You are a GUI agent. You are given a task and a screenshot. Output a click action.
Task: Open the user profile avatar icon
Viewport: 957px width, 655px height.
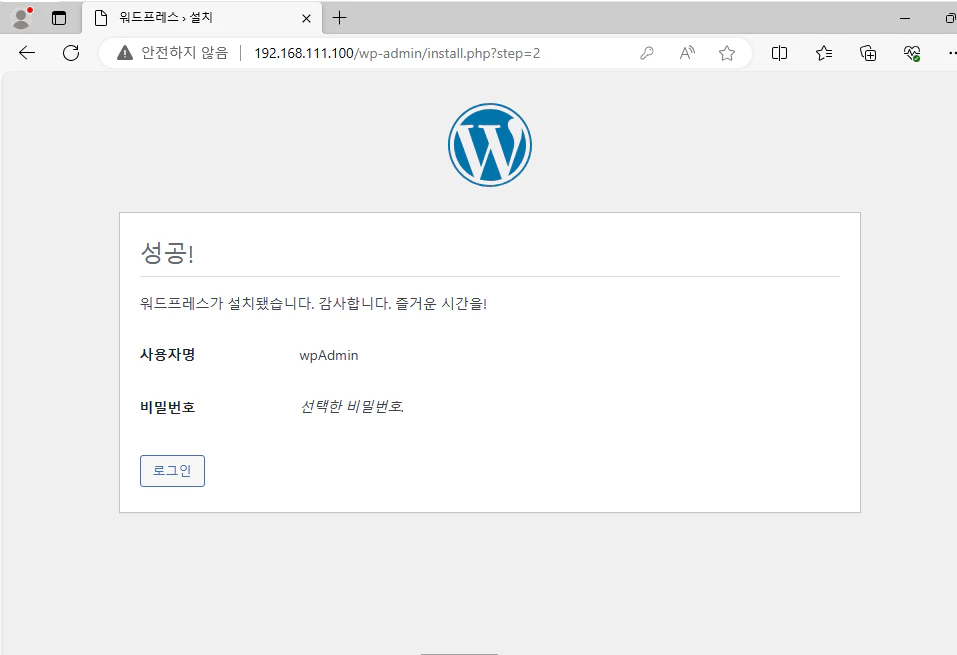tap(22, 18)
